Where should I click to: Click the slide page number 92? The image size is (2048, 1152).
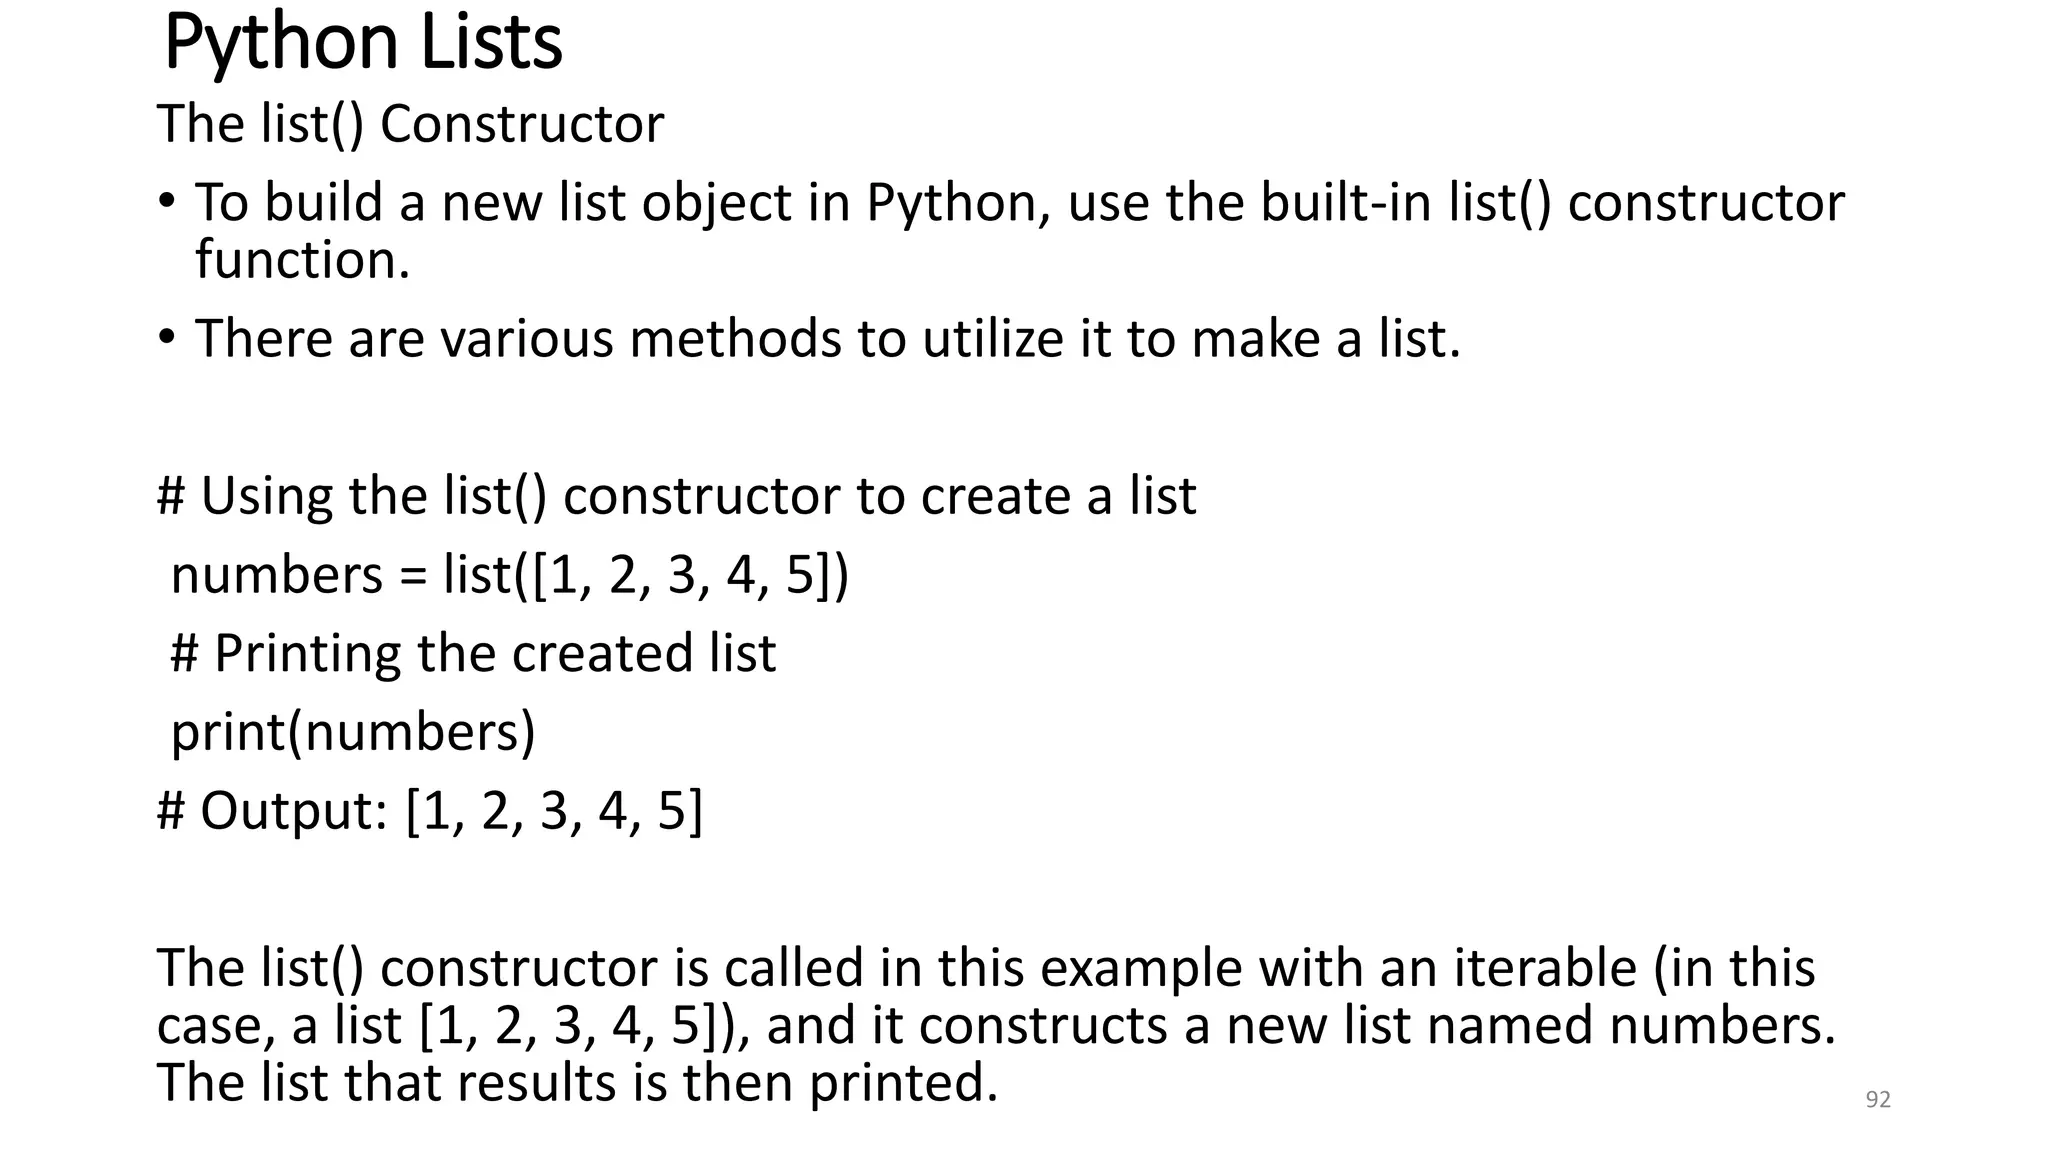coord(1878,1099)
